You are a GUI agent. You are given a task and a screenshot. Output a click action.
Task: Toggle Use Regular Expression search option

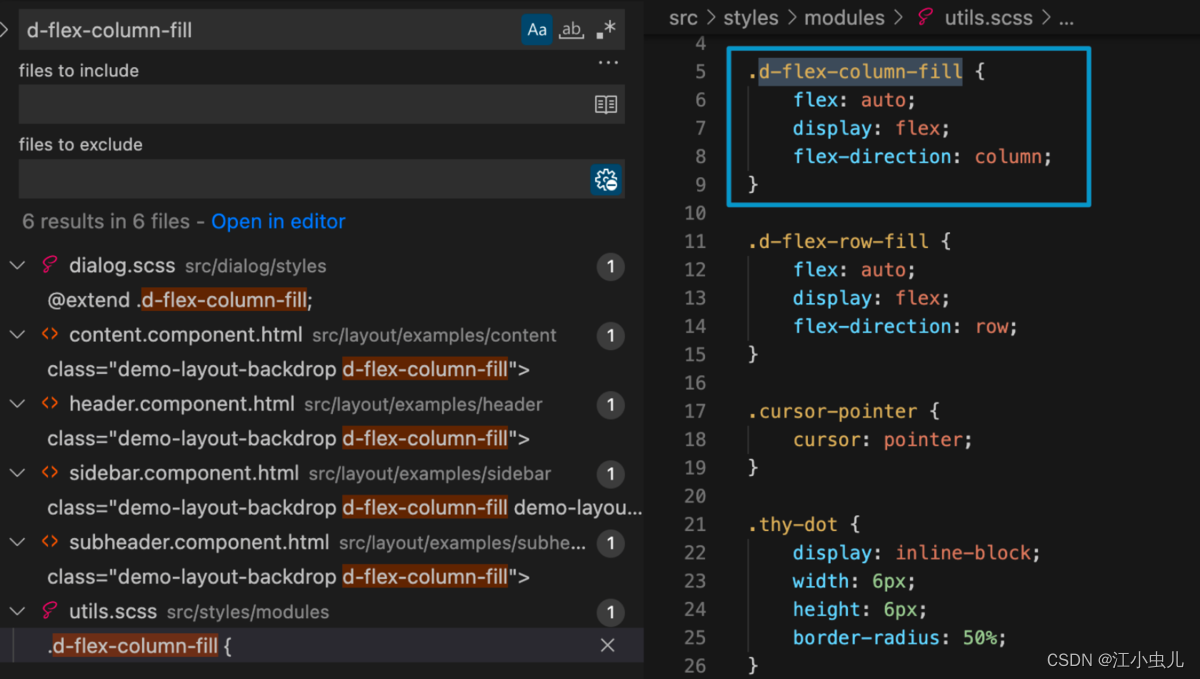coord(605,30)
